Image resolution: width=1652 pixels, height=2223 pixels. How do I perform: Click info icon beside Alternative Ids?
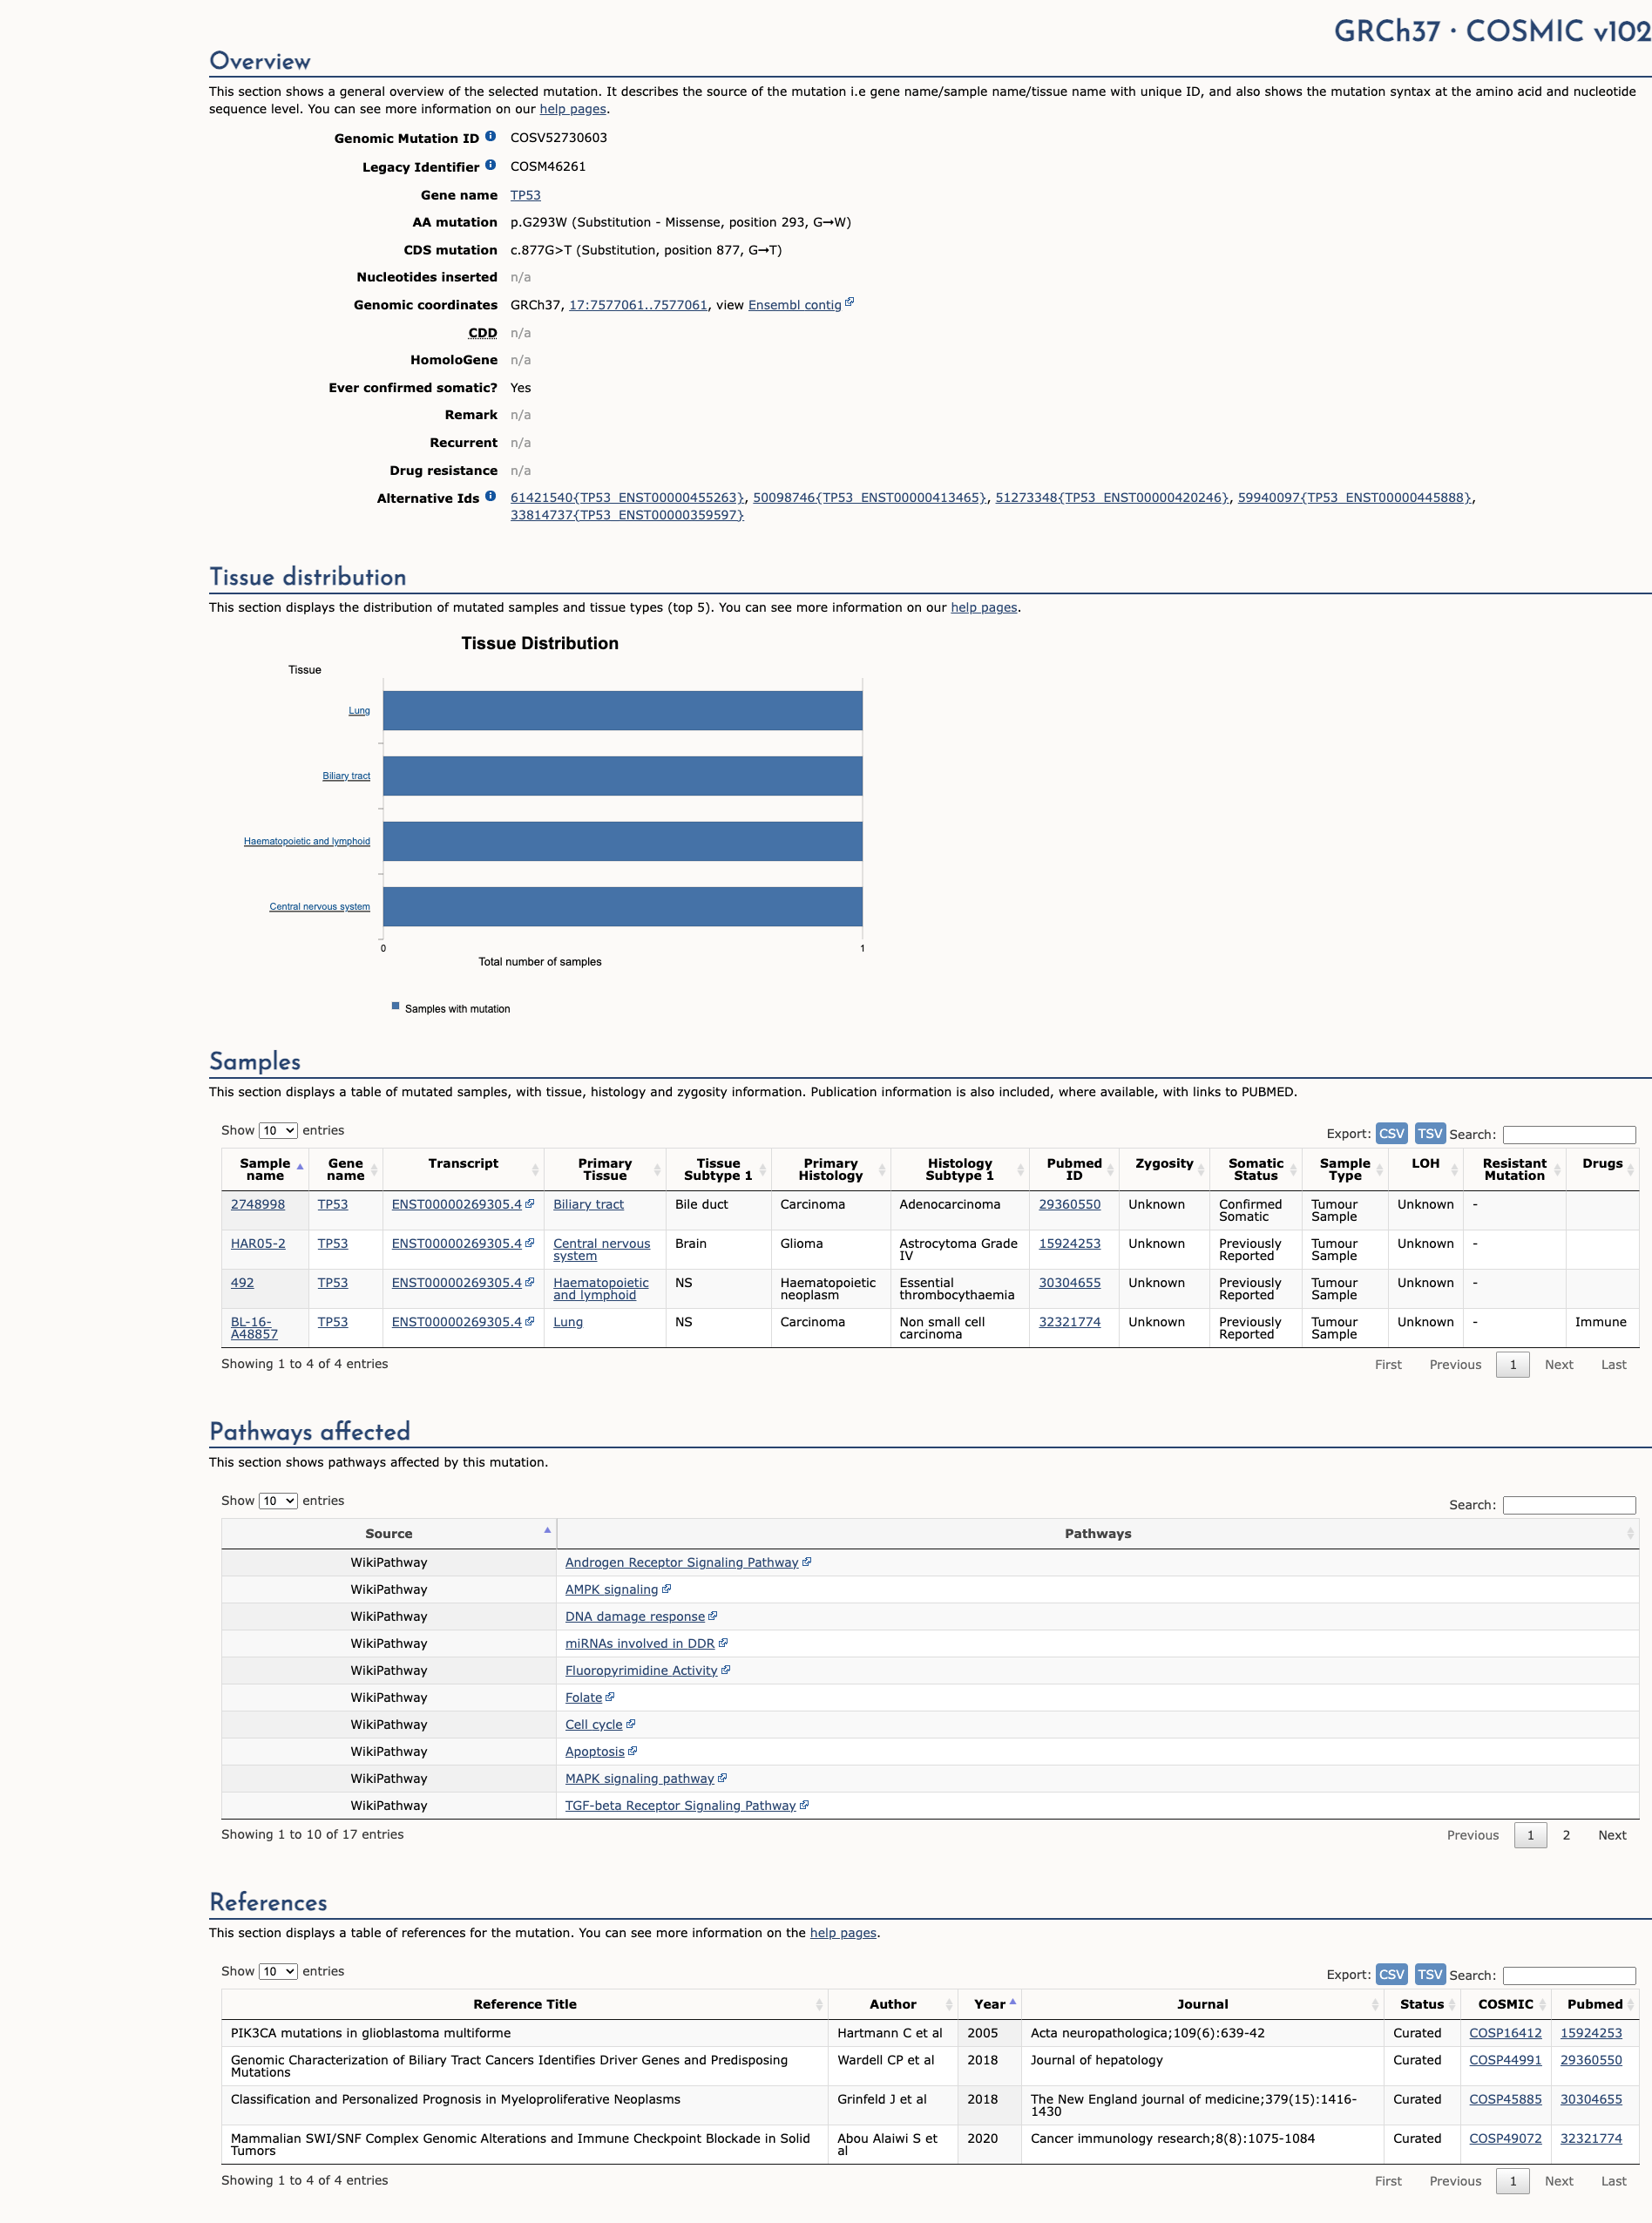tap(490, 496)
